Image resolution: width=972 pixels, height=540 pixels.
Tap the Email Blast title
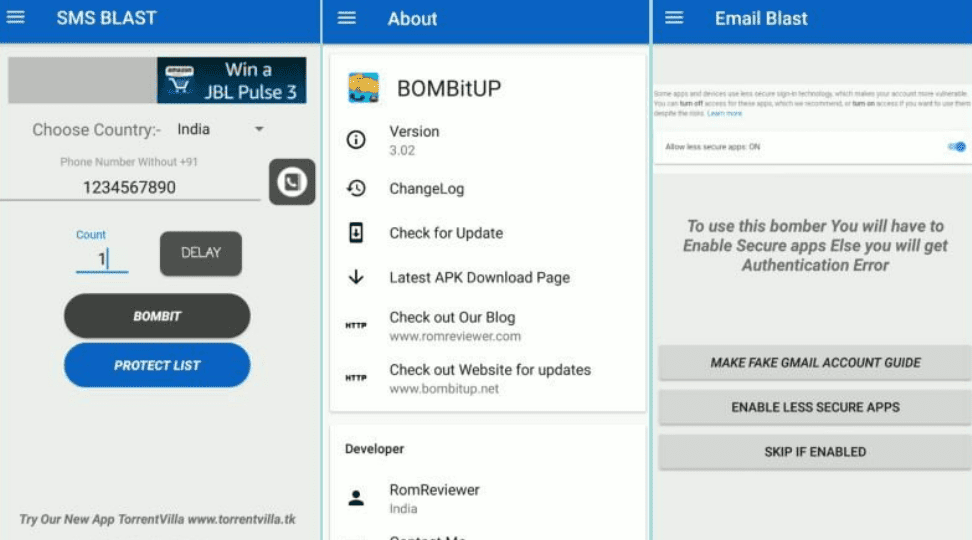(x=761, y=19)
